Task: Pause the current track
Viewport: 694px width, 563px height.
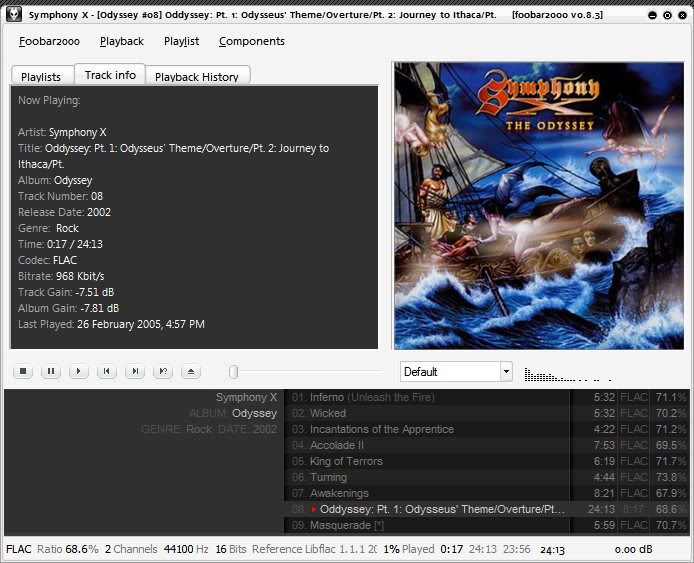Action: click(x=51, y=371)
